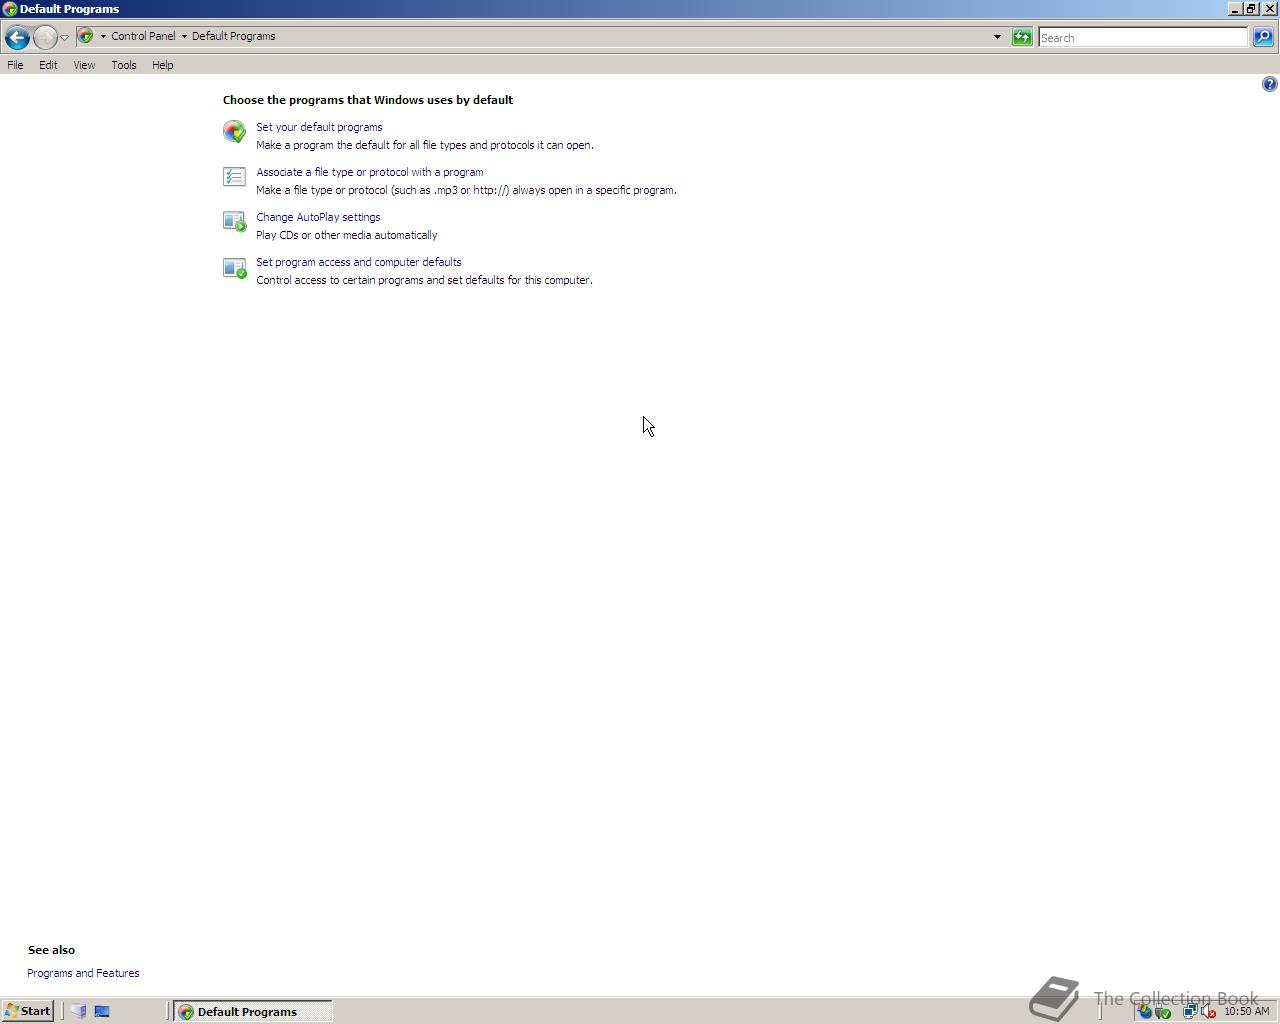The height and width of the screenshot is (1024, 1280).
Task: Click the 'See also' heading text
Action: [x=52, y=950]
